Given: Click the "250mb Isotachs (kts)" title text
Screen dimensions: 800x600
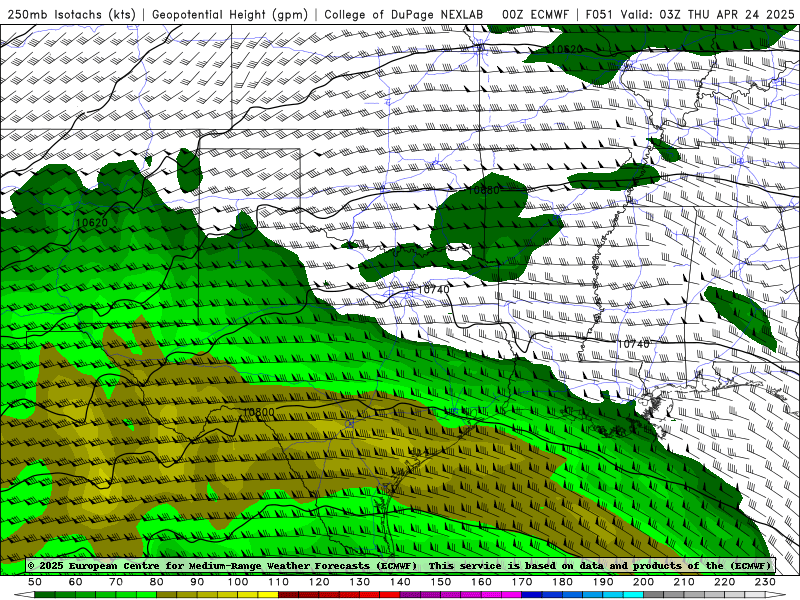Looking at the screenshot, I should pos(71,14).
